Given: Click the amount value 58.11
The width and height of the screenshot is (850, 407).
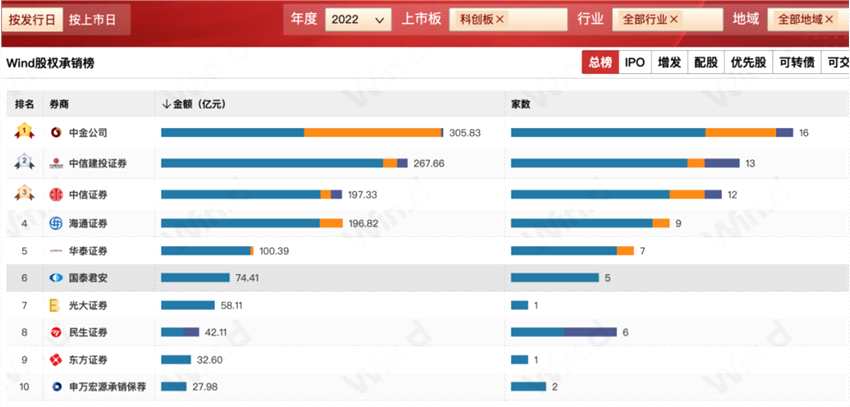Looking at the screenshot, I should [230, 306].
